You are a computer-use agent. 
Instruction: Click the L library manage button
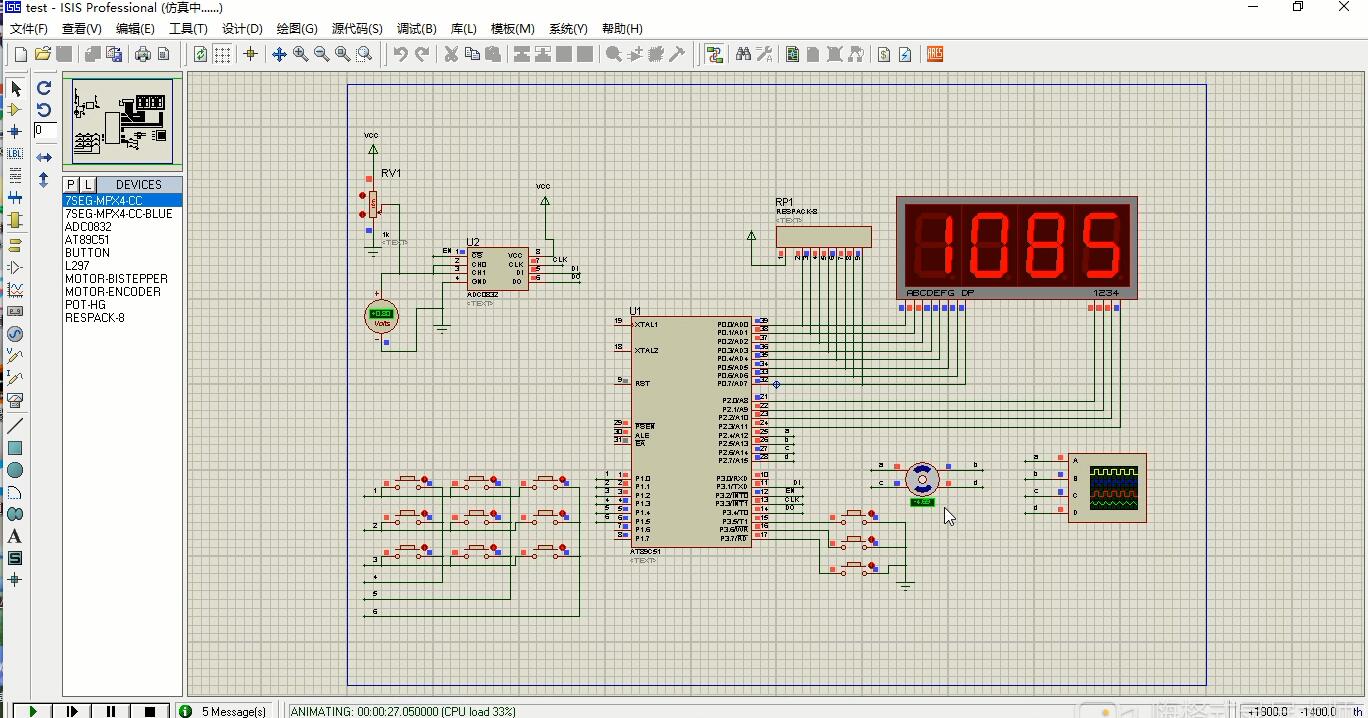pos(88,184)
